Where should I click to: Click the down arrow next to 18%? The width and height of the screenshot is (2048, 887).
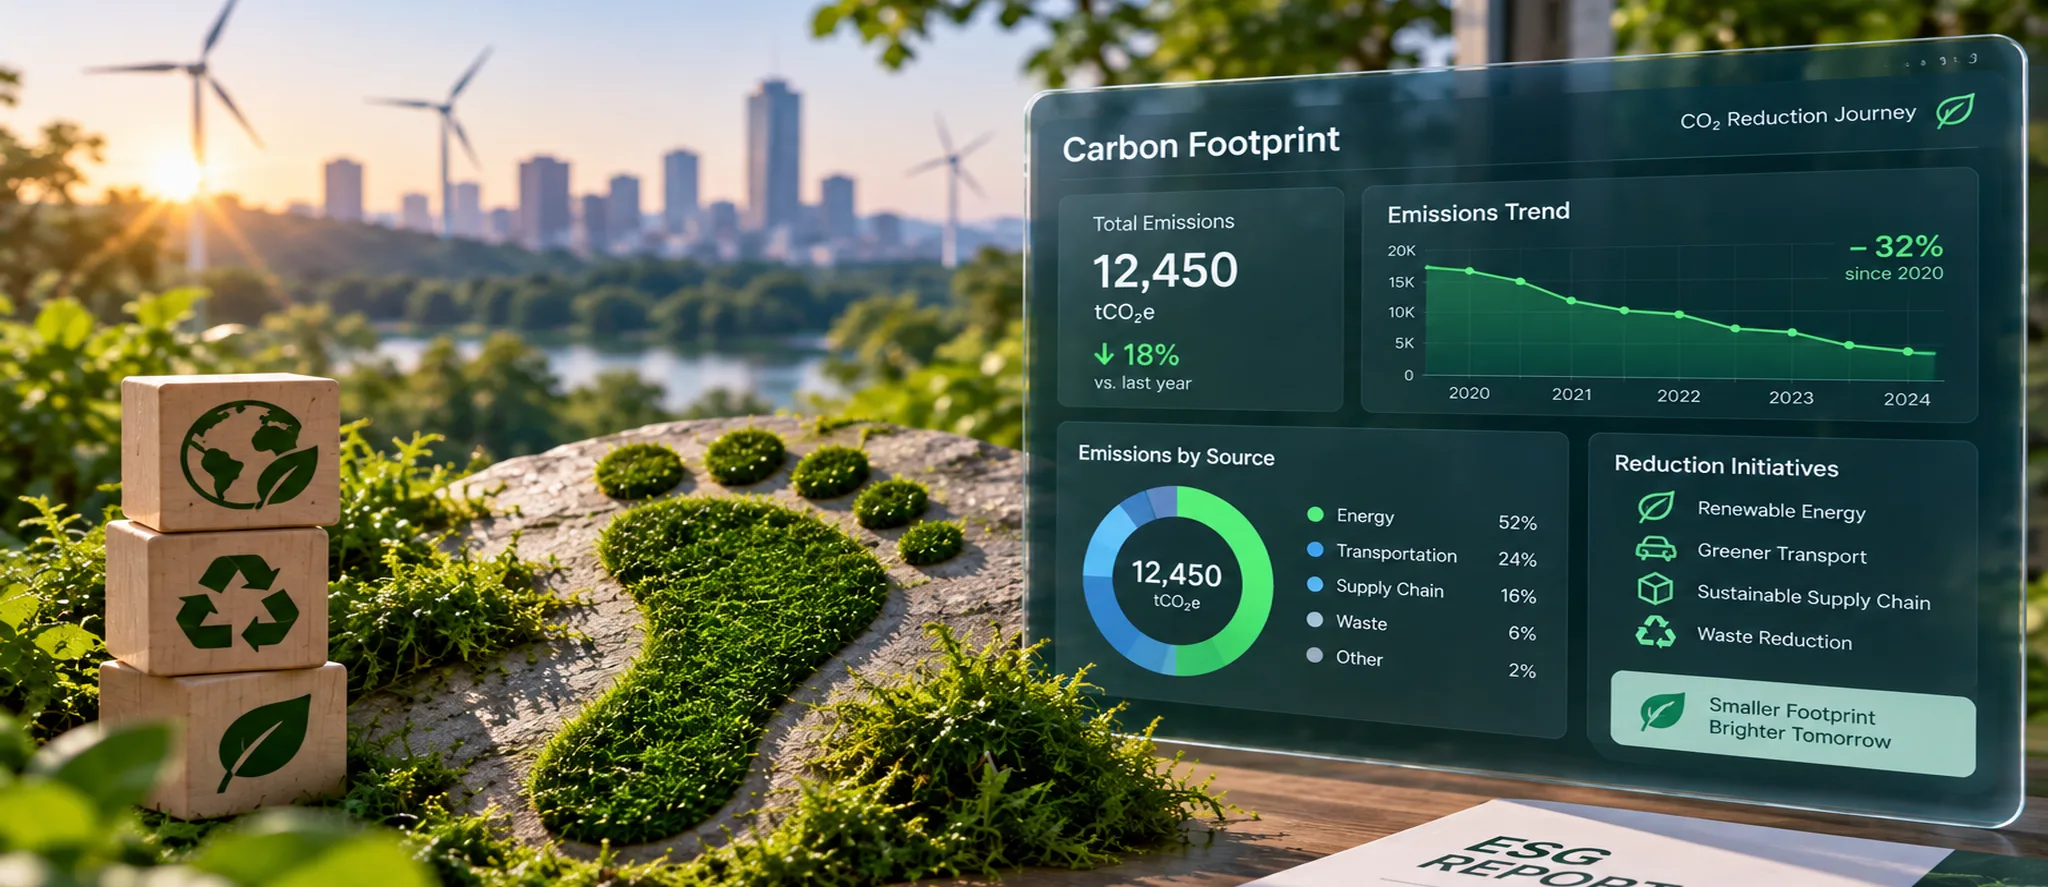coord(1104,354)
